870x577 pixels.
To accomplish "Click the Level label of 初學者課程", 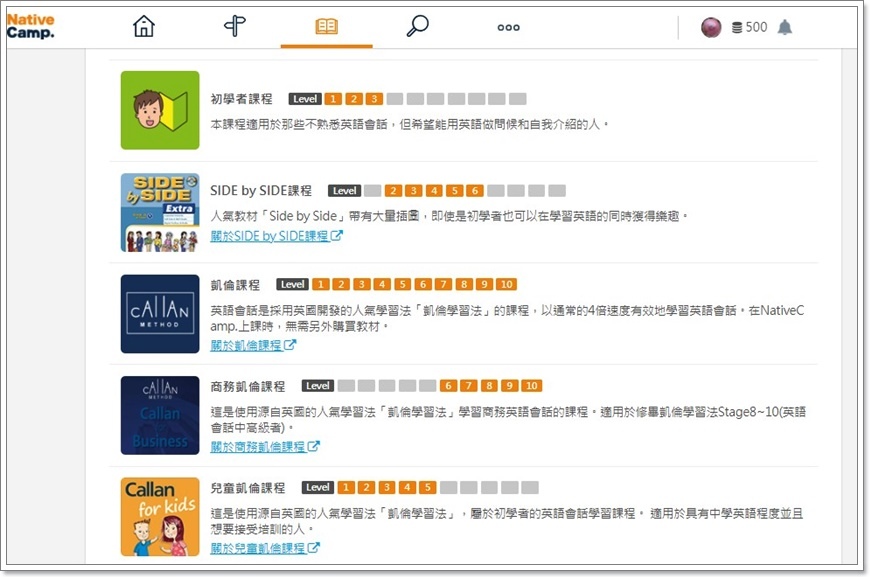I will click(x=305, y=99).
